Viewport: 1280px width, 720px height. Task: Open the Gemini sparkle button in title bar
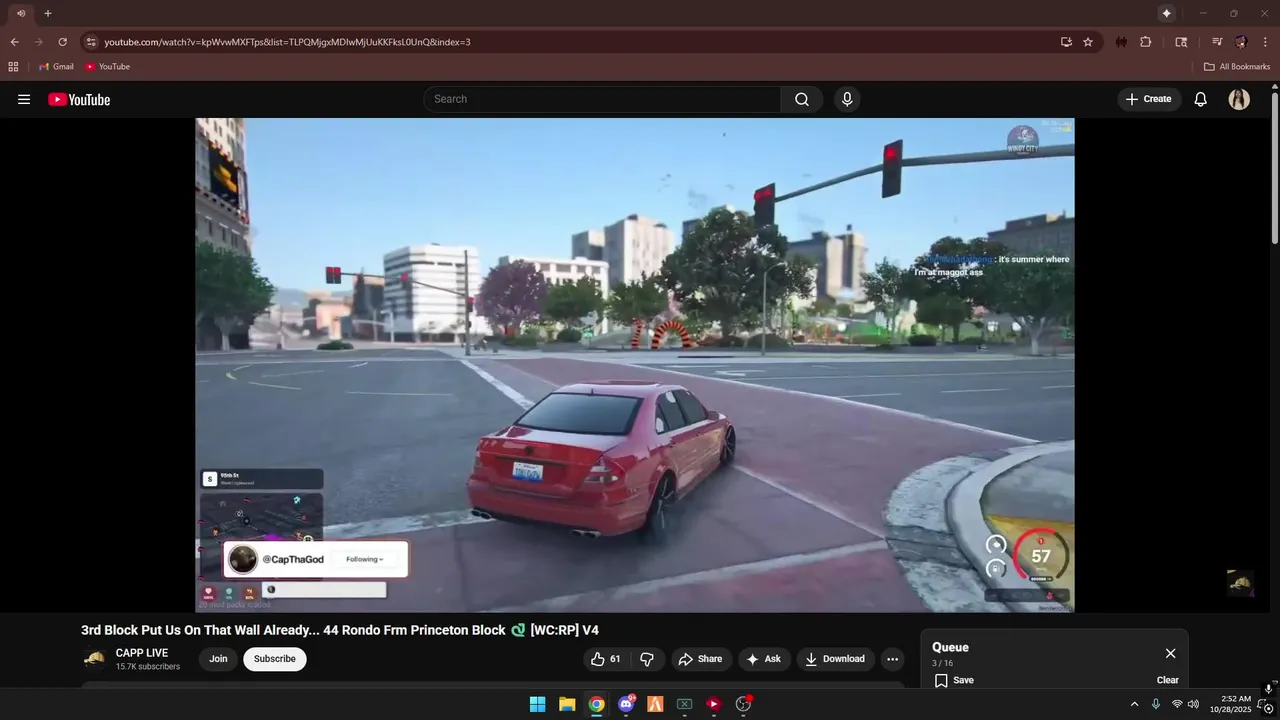point(1166,13)
